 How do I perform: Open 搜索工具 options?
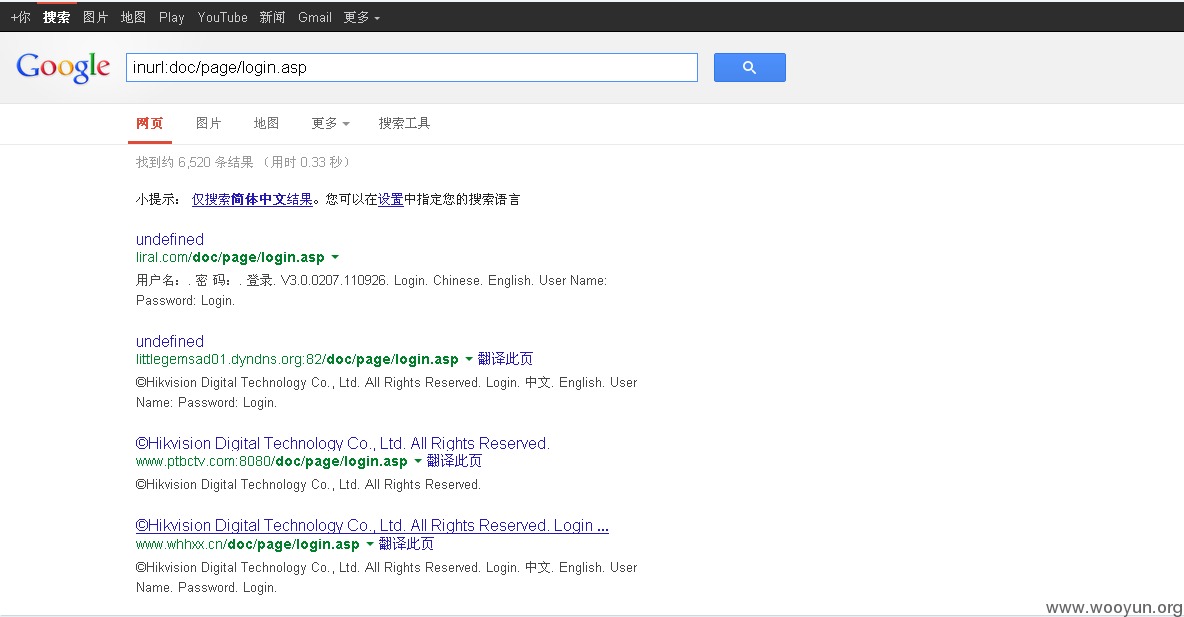click(404, 123)
